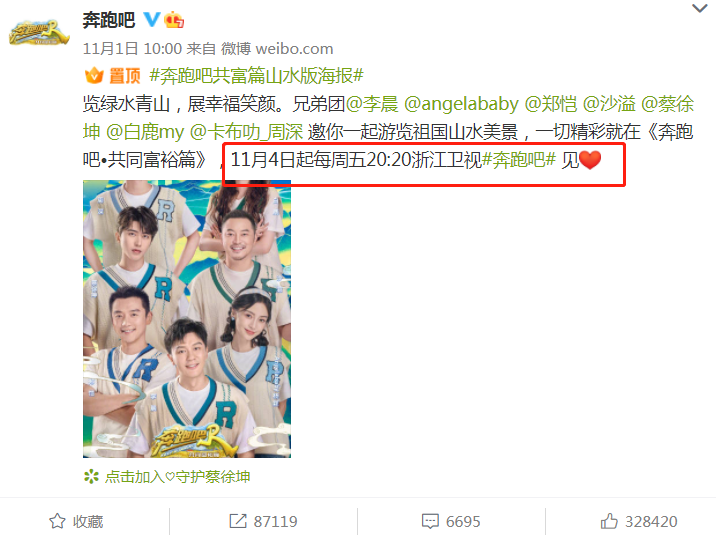Click the repost icon showing 87119
This screenshot has height=540, width=716.
click(237, 521)
